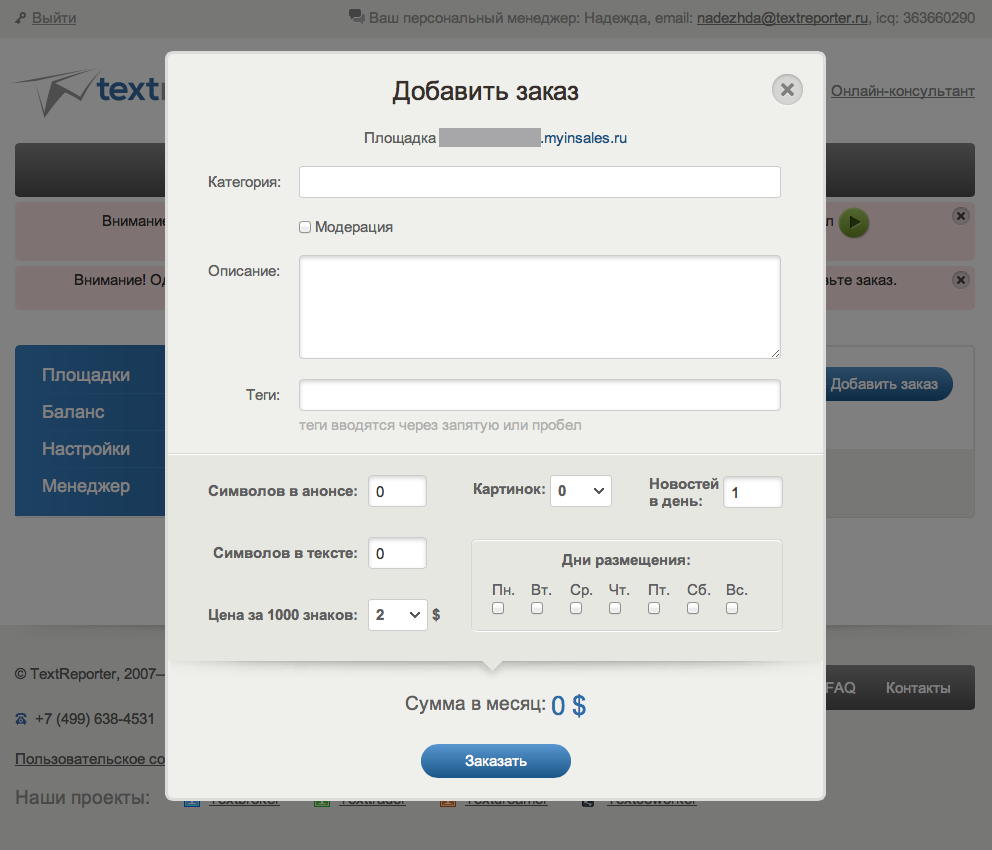The image size is (992, 850).
Task: Focus the Описание text area
Action: [x=540, y=307]
